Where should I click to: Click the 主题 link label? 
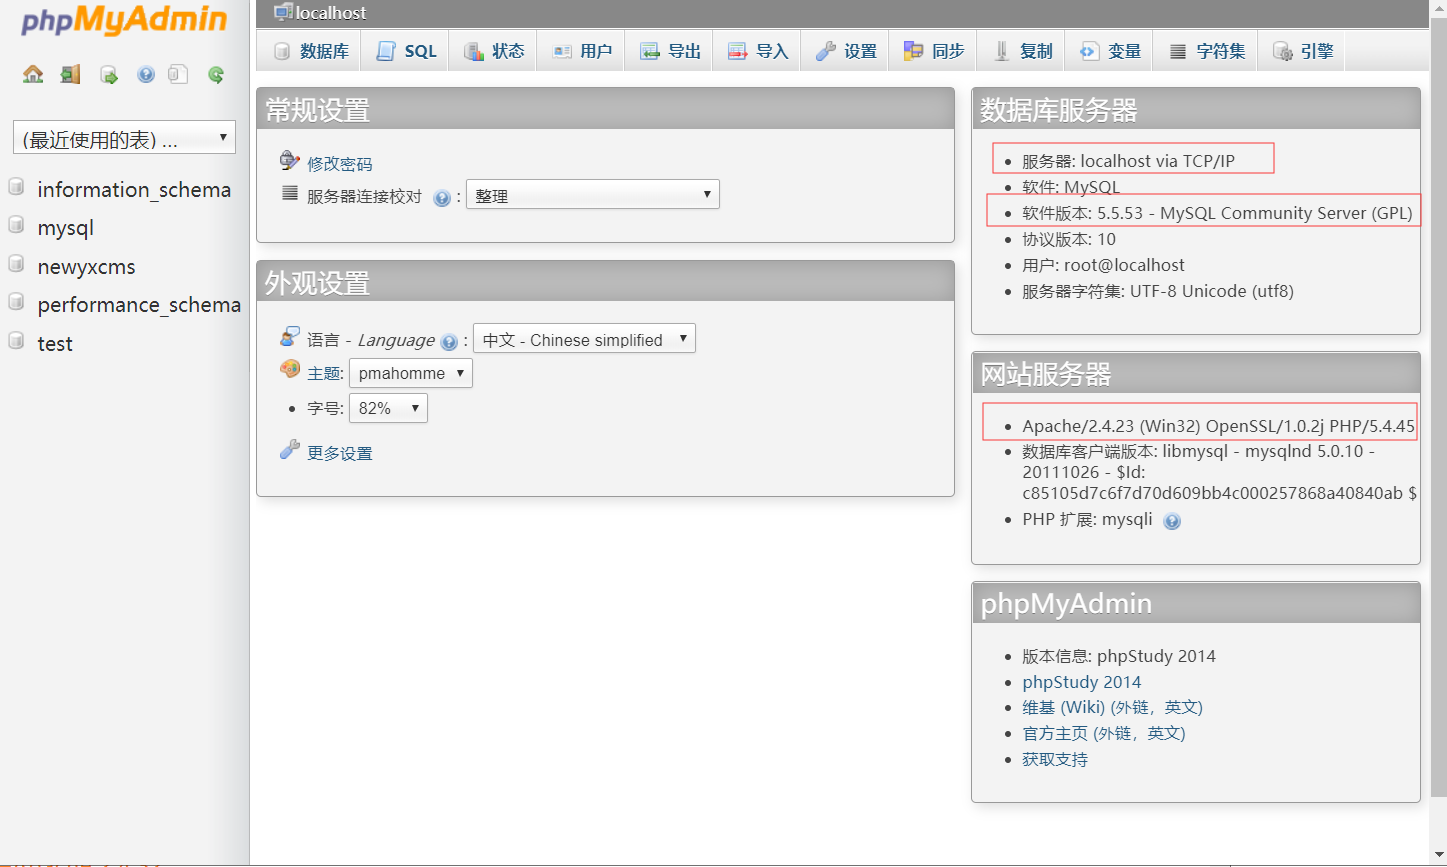pyautogui.click(x=325, y=373)
